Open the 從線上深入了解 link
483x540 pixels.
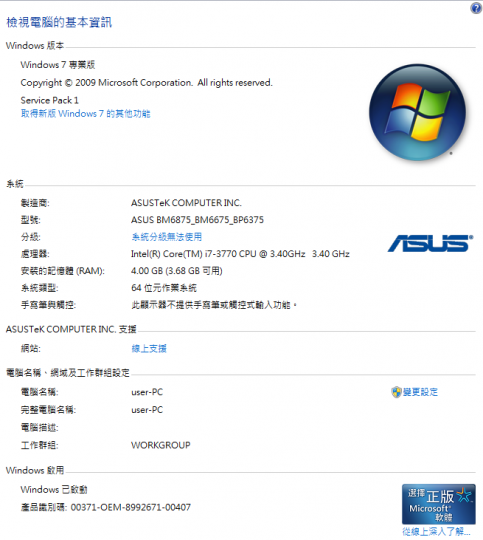(436, 531)
